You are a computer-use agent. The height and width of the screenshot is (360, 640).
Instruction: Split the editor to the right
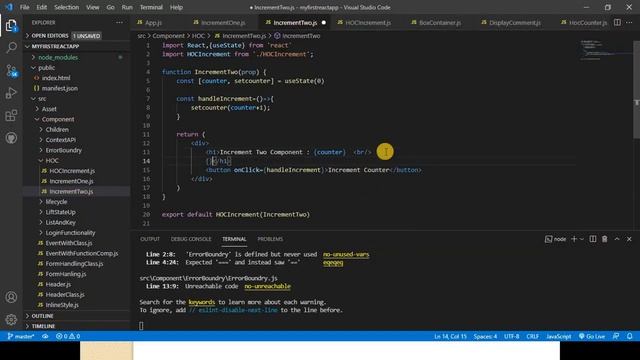click(617, 22)
